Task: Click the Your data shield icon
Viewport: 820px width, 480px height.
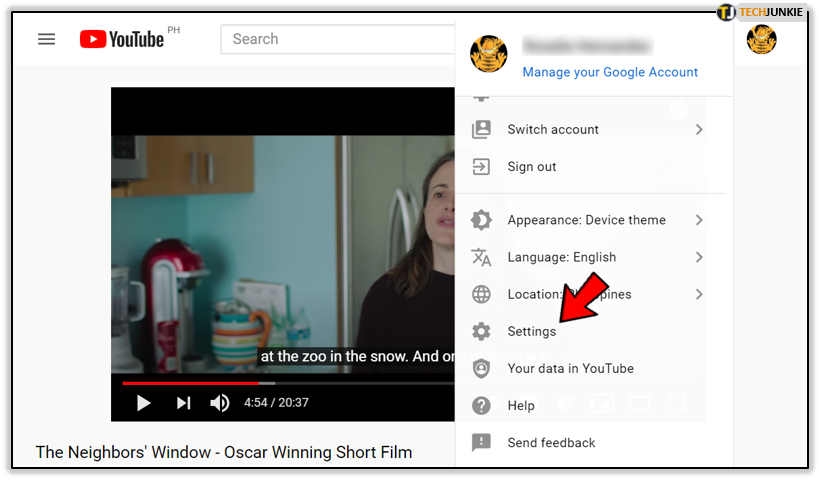Action: (x=481, y=369)
